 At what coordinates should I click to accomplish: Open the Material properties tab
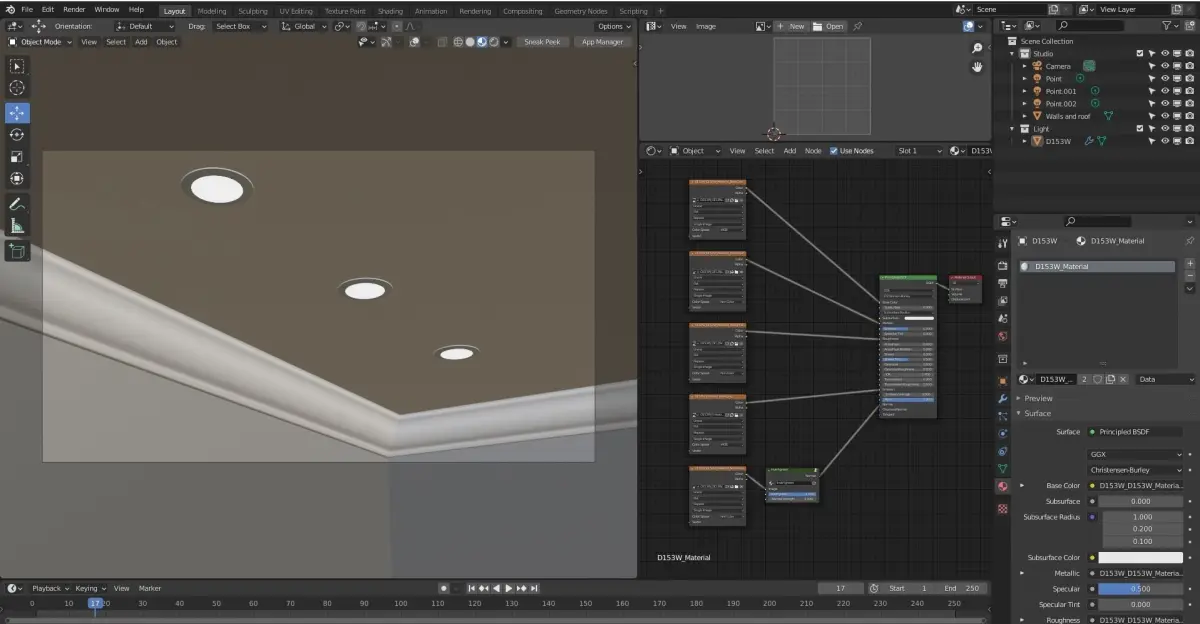tap(1003, 486)
